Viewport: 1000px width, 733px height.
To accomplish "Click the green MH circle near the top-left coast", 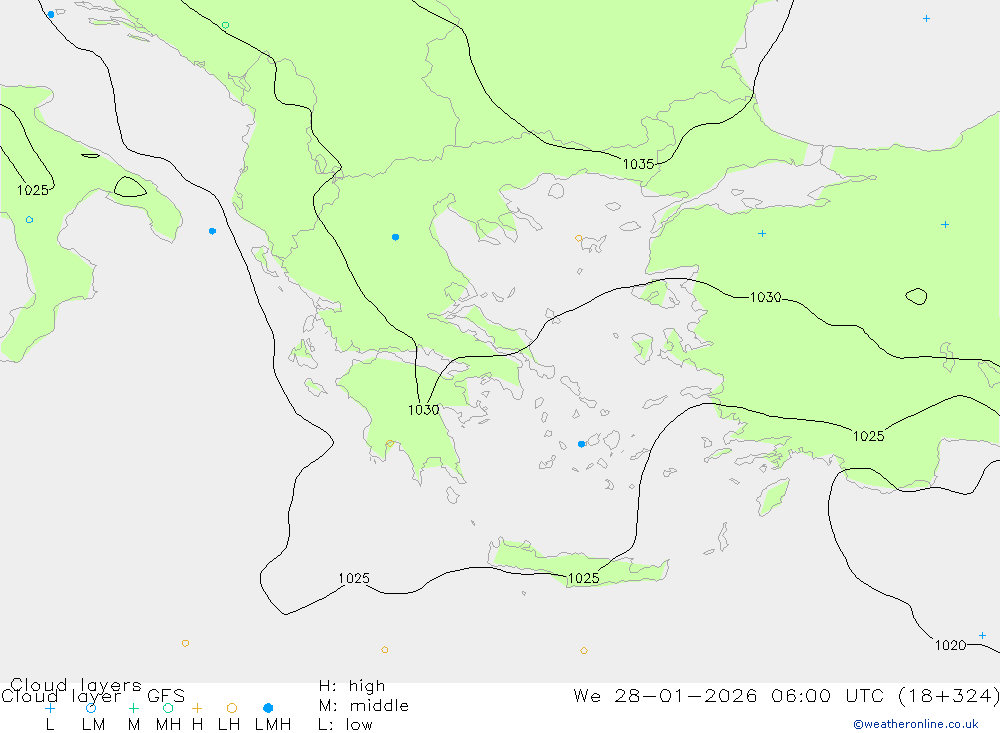I will tap(225, 26).
